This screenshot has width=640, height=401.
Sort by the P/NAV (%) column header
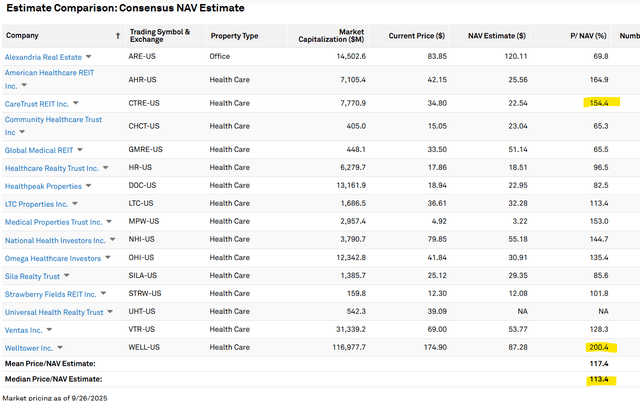point(588,36)
